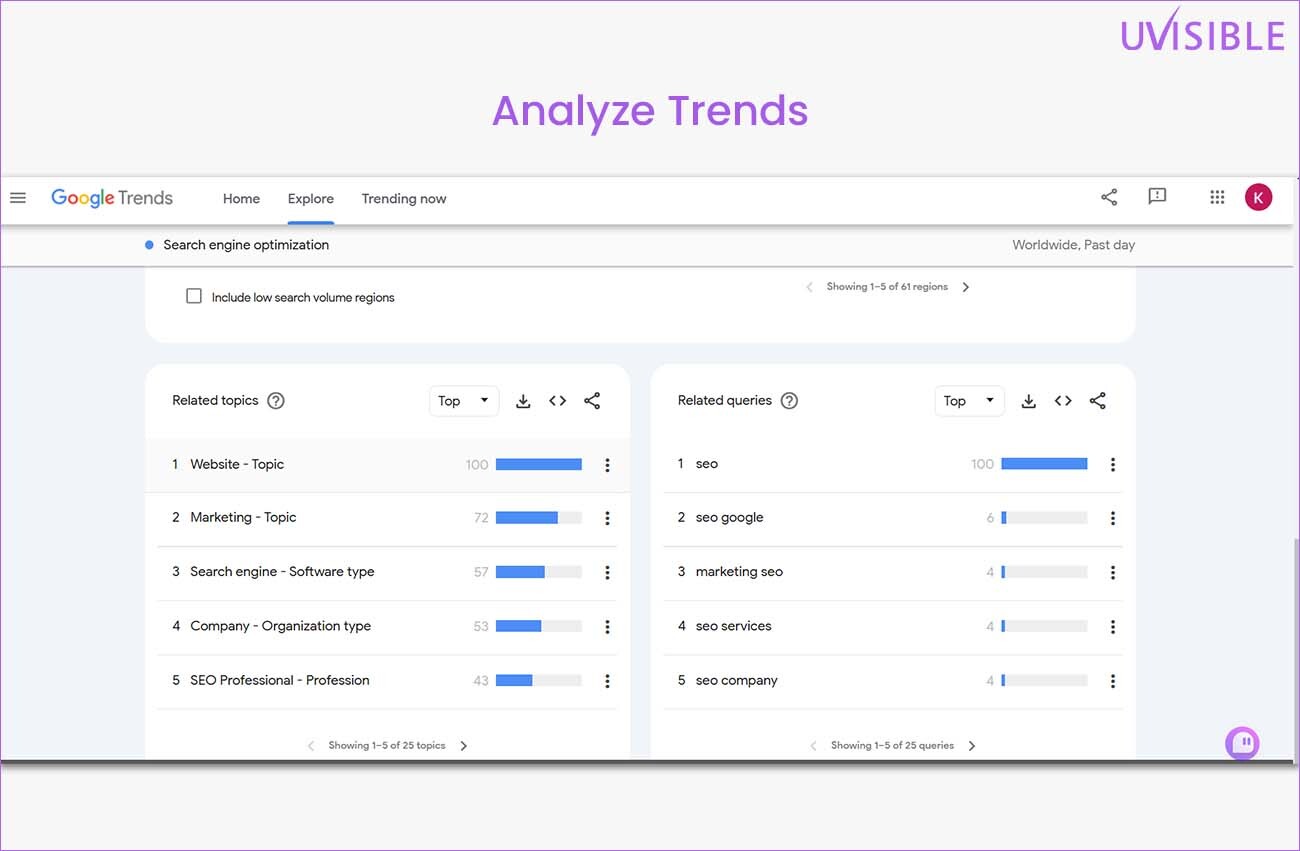
Task: Click the seo company query
Action: 736,680
